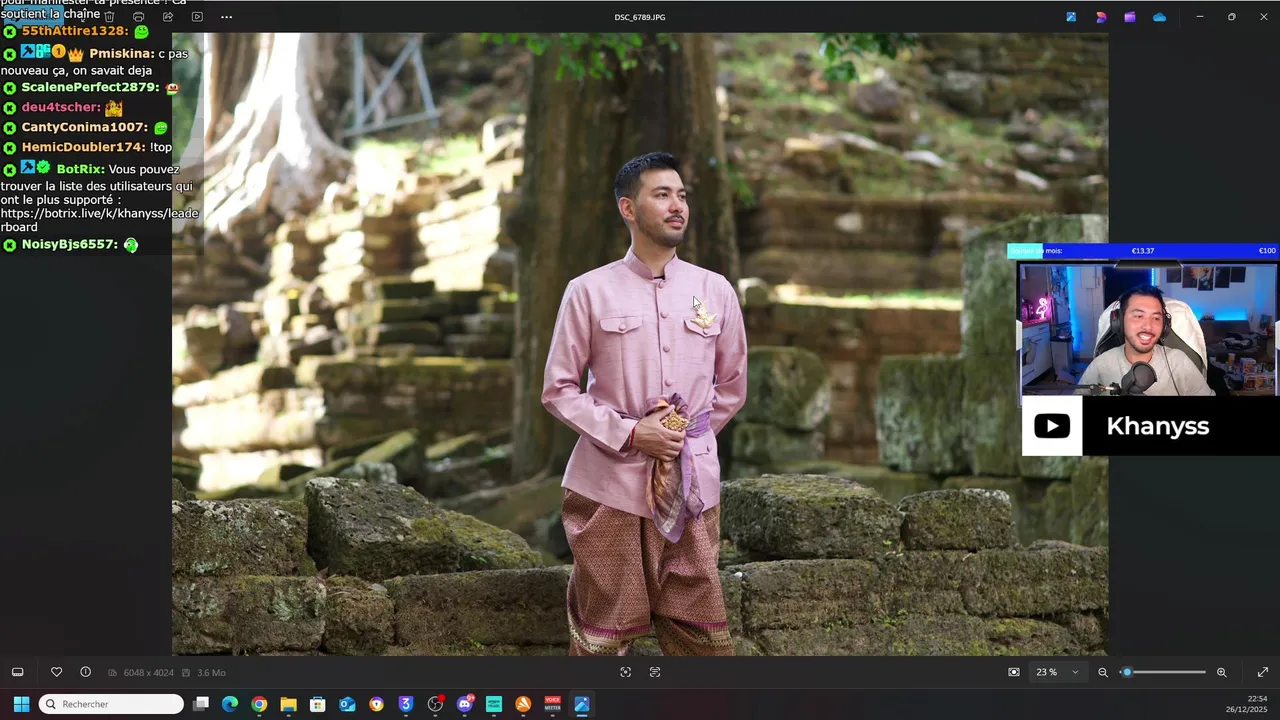Click username HemicDoubler174 in the chat overlay
Image resolution: width=1280 pixels, height=720 pixels.
pyautogui.click(x=83, y=147)
